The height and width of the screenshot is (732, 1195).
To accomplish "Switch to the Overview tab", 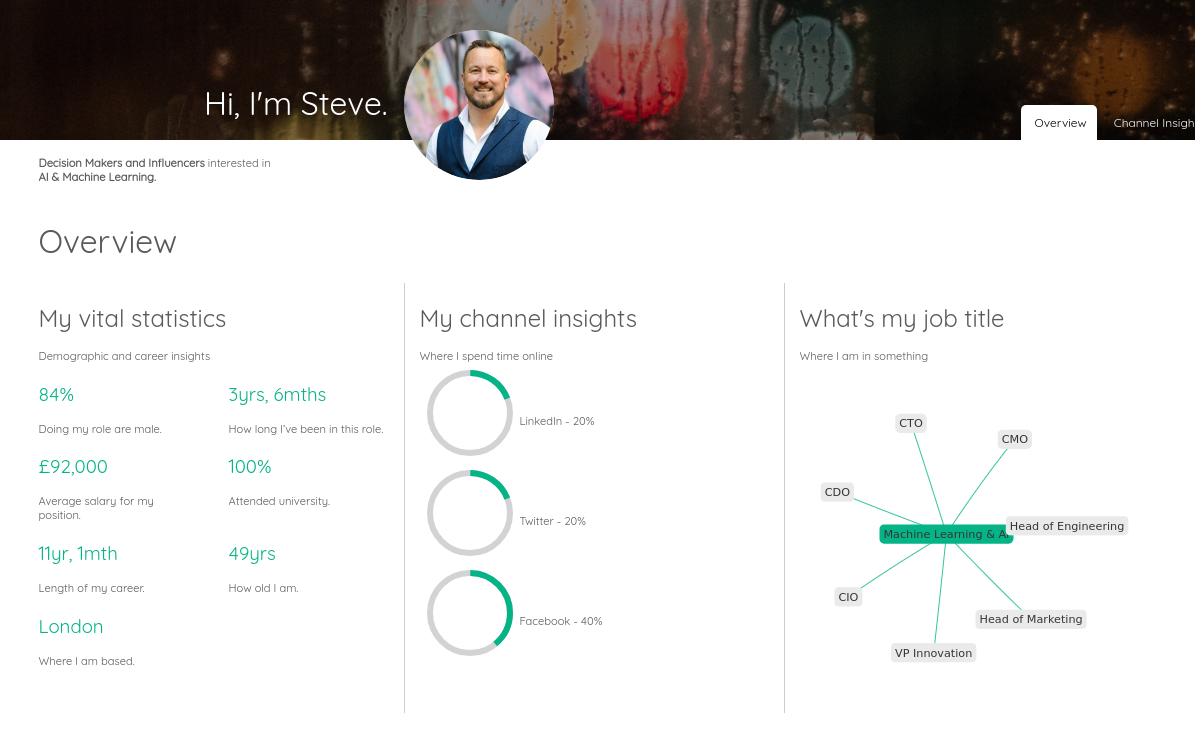I will (x=1059, y=123).
